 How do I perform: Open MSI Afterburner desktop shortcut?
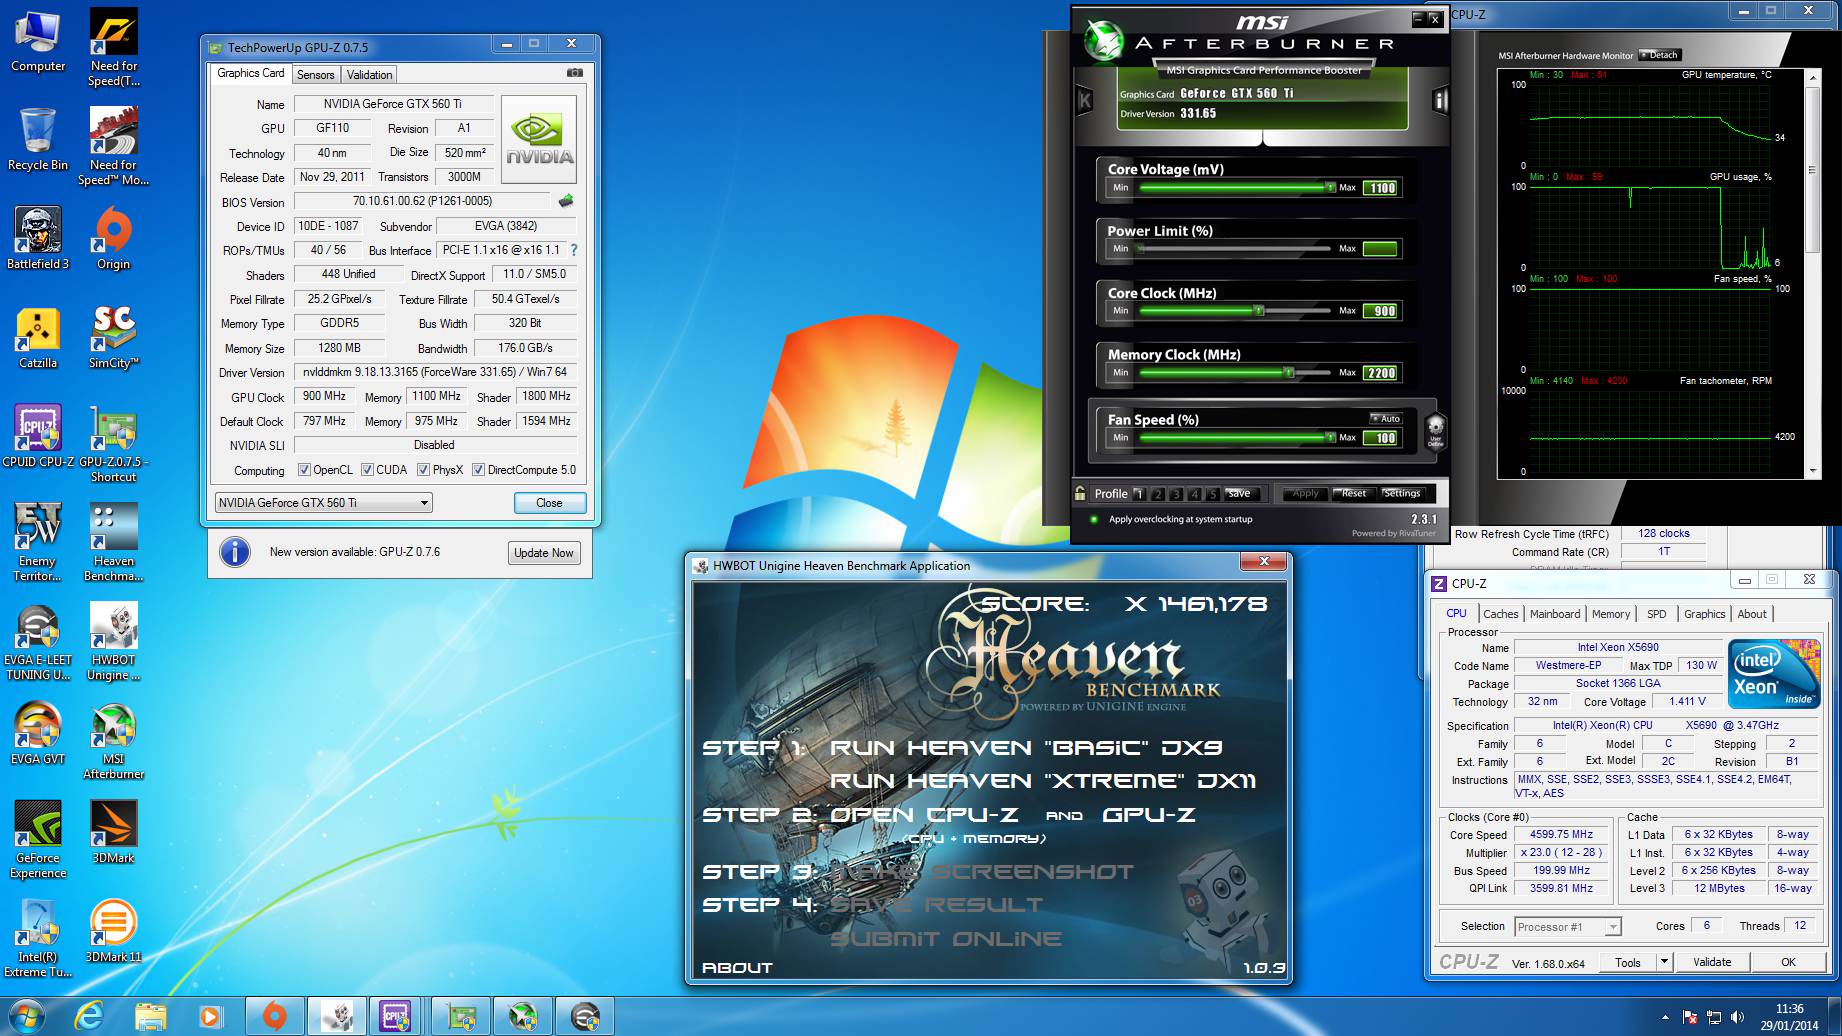tap(113, 740)
